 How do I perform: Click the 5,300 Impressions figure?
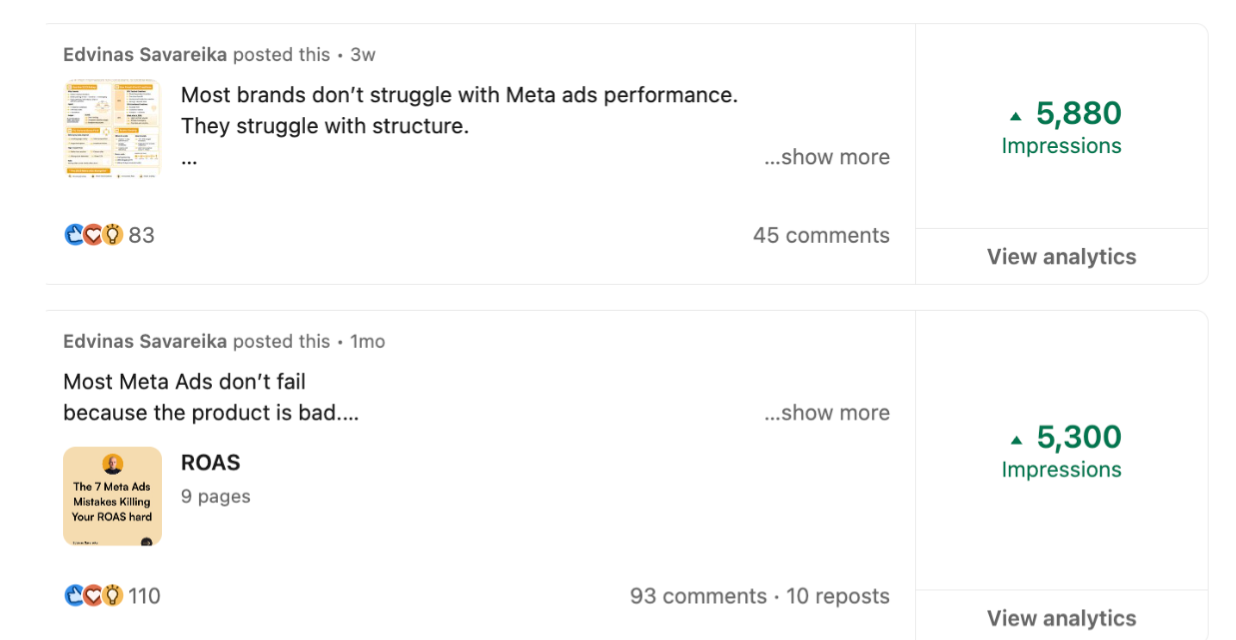(x=1078, y=438)
